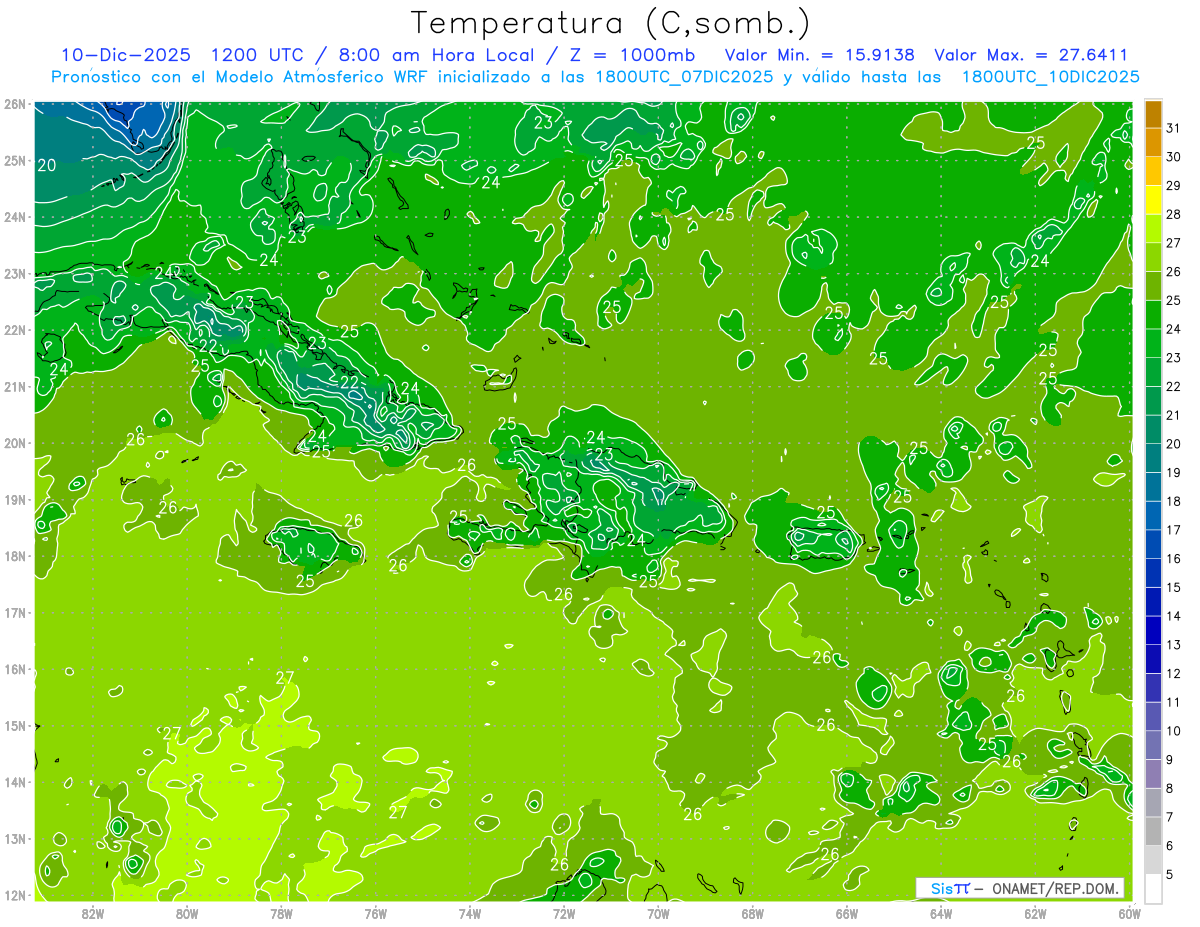Click the '82W' longitude axis label
Screen dimensions: 1200x927
tap(92, 913)
